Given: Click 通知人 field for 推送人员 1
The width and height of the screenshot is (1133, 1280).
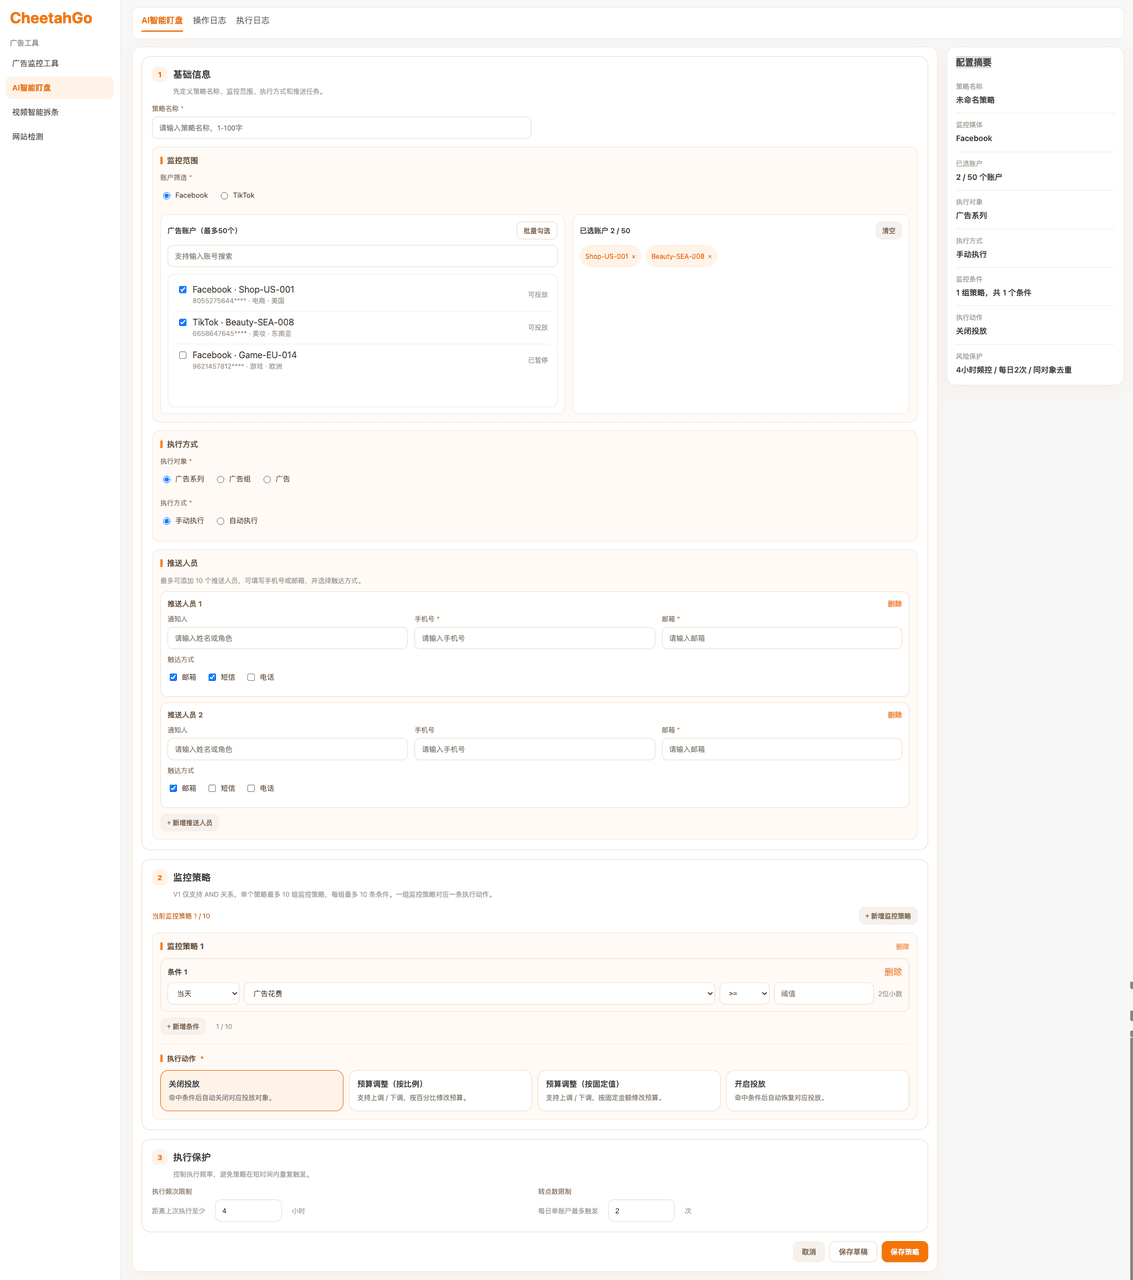Looking at the screenshot, I should pos(287,638).
